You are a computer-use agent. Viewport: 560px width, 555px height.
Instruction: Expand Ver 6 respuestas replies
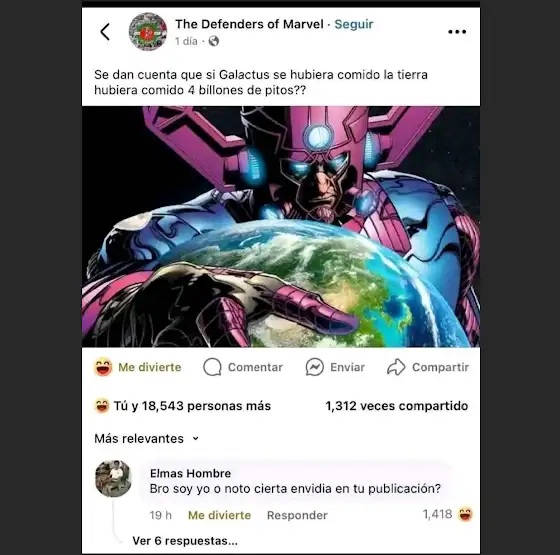point(185,541)
